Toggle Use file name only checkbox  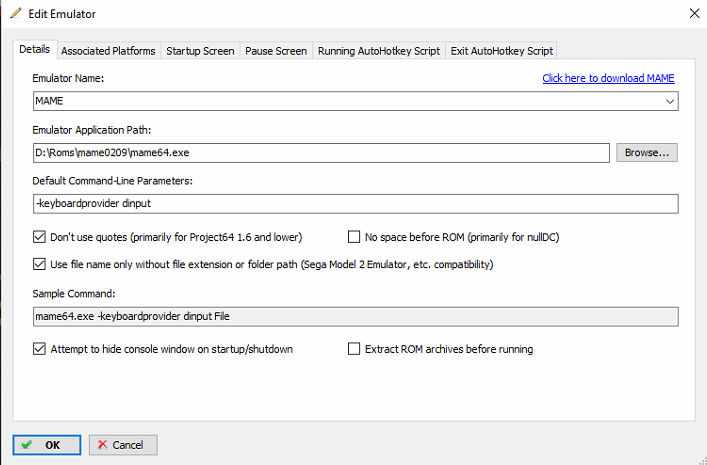click(x=39, y=264)
